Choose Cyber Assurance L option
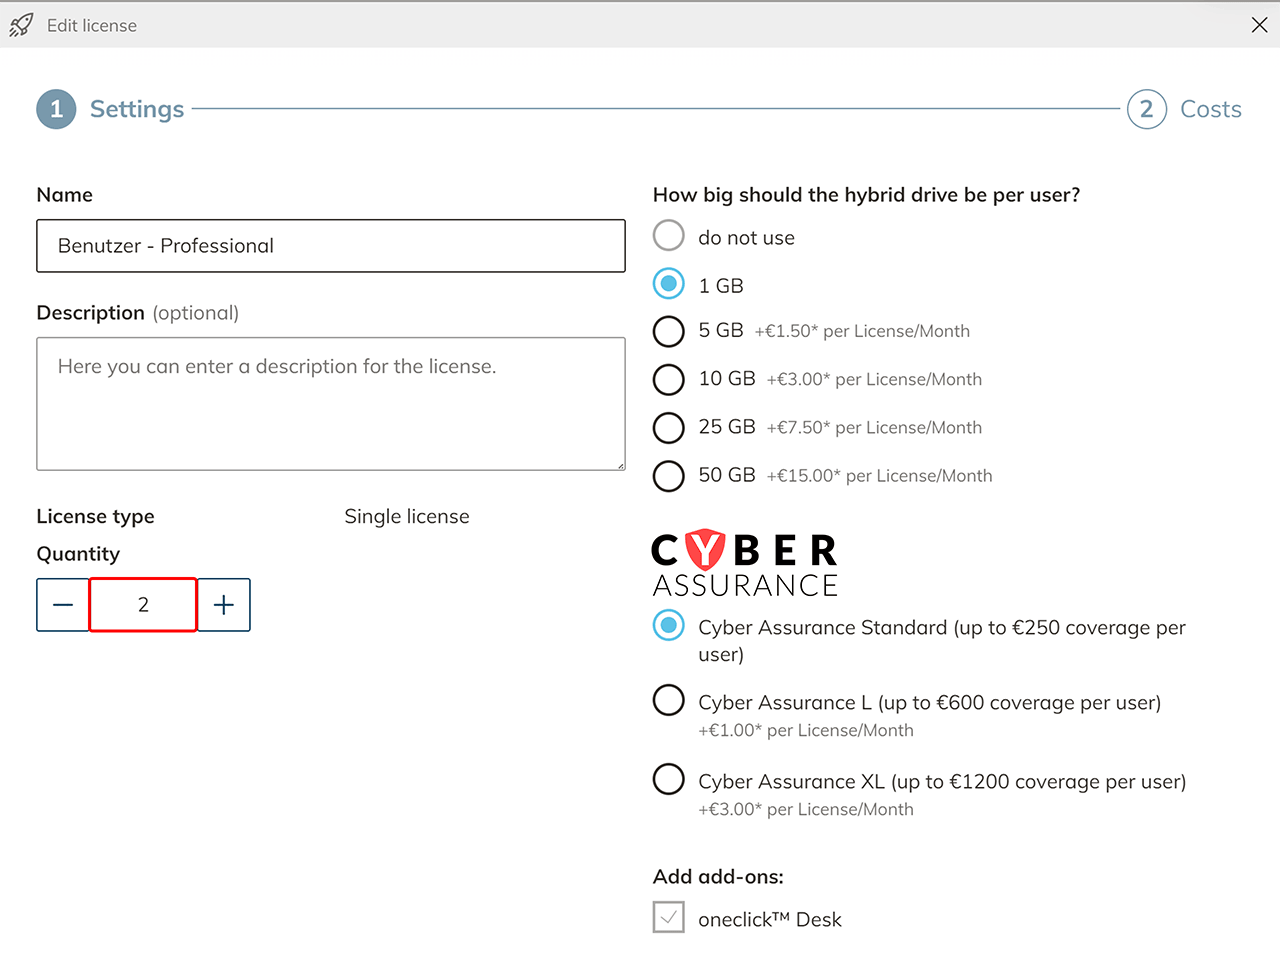Viewport: 1280px width, 971px height. point(668,700)
